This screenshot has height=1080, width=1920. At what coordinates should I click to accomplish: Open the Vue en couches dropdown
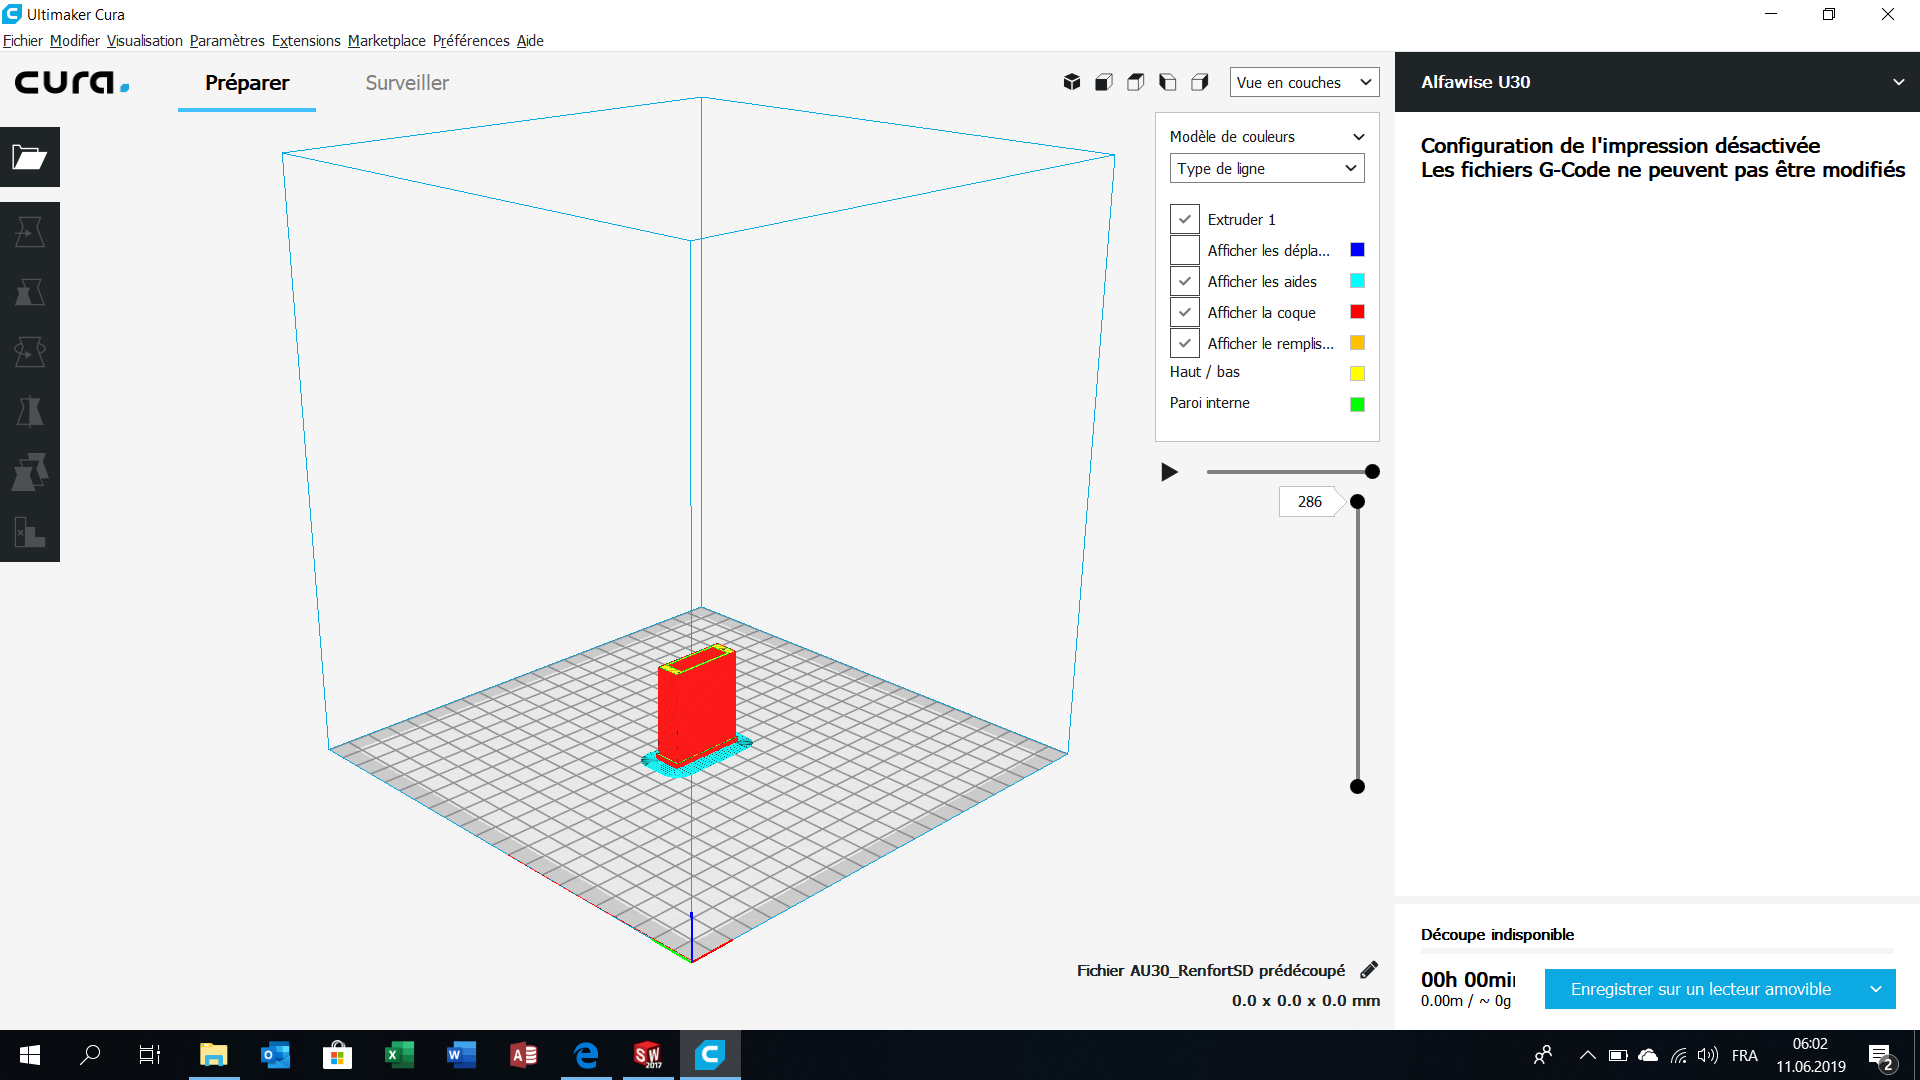tap(1304, 82)
